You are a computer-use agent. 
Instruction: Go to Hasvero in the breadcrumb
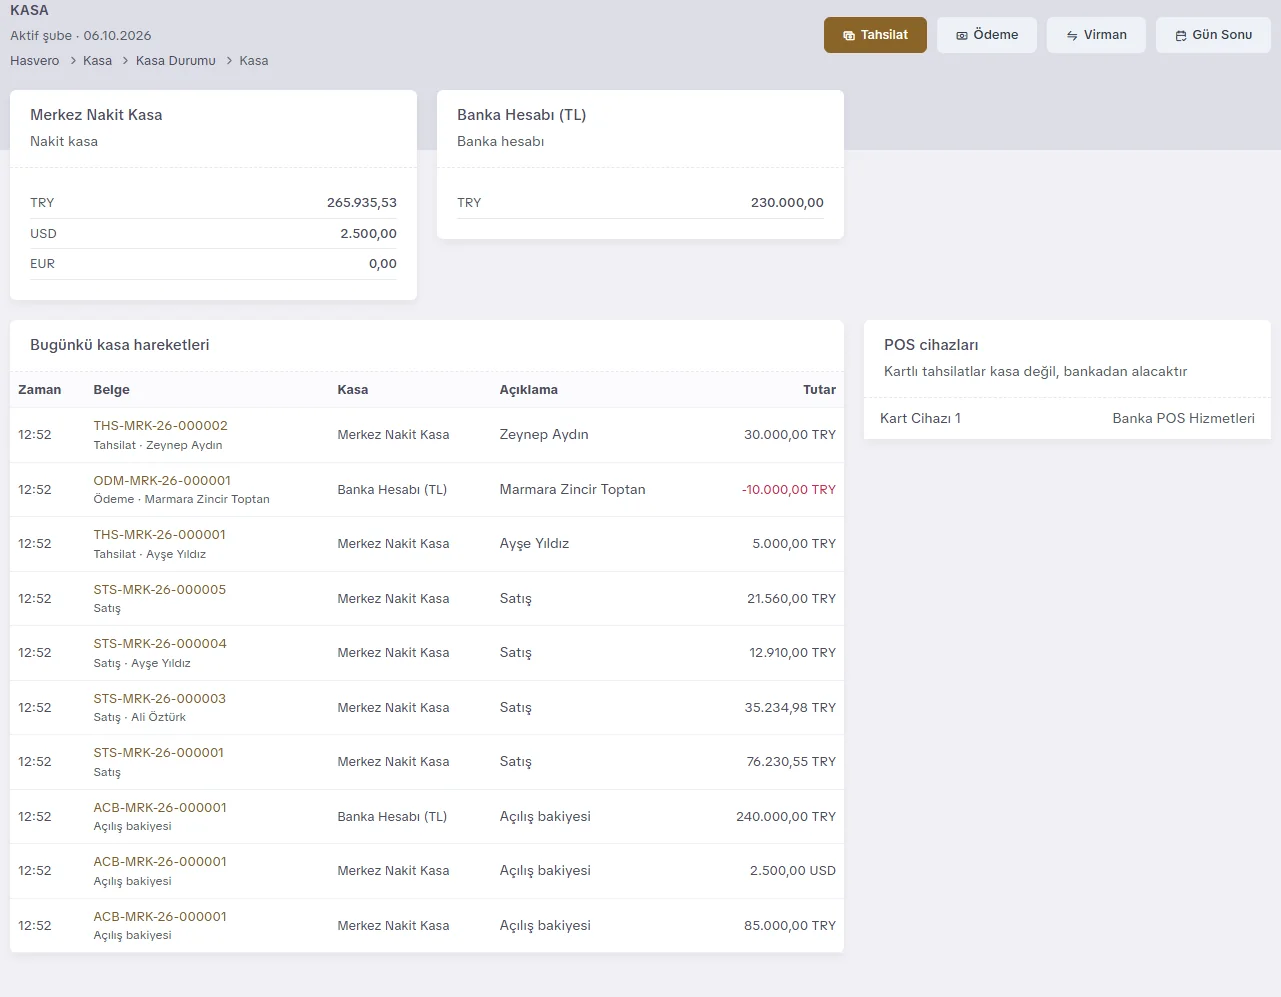[x=35, y=61]
